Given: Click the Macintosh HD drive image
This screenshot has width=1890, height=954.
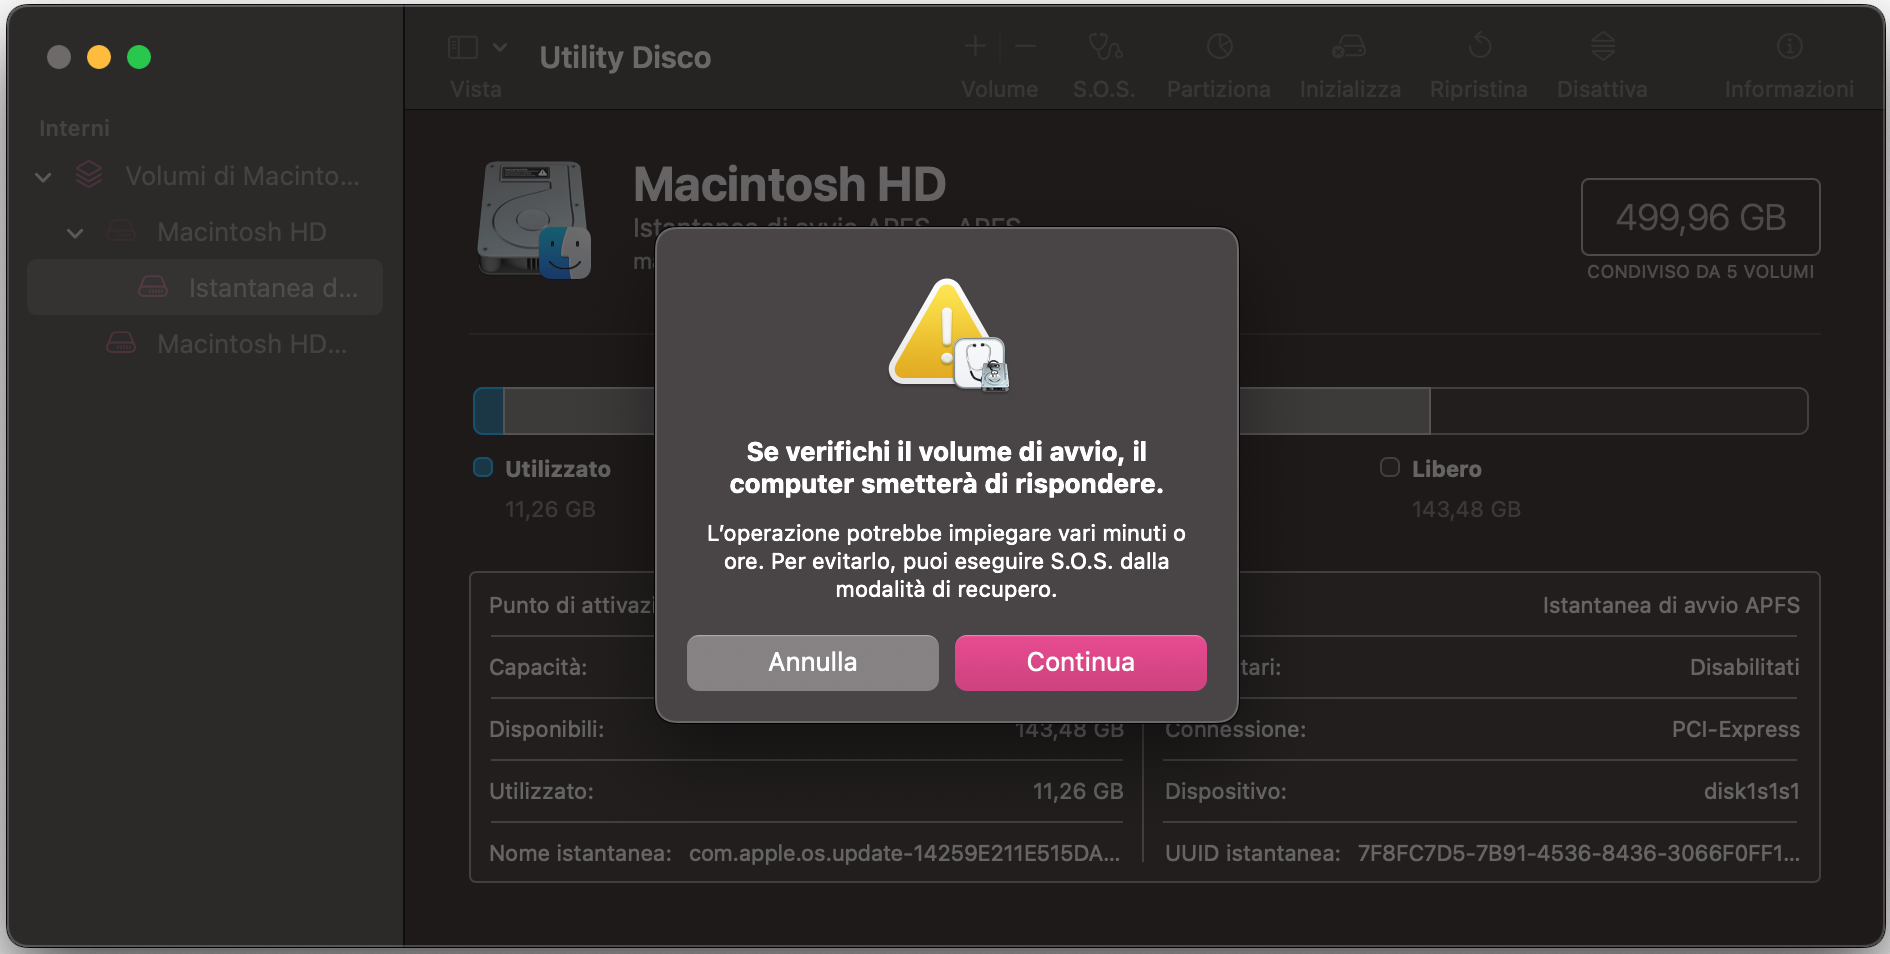Looking at the screenshot, I should 534,219.
